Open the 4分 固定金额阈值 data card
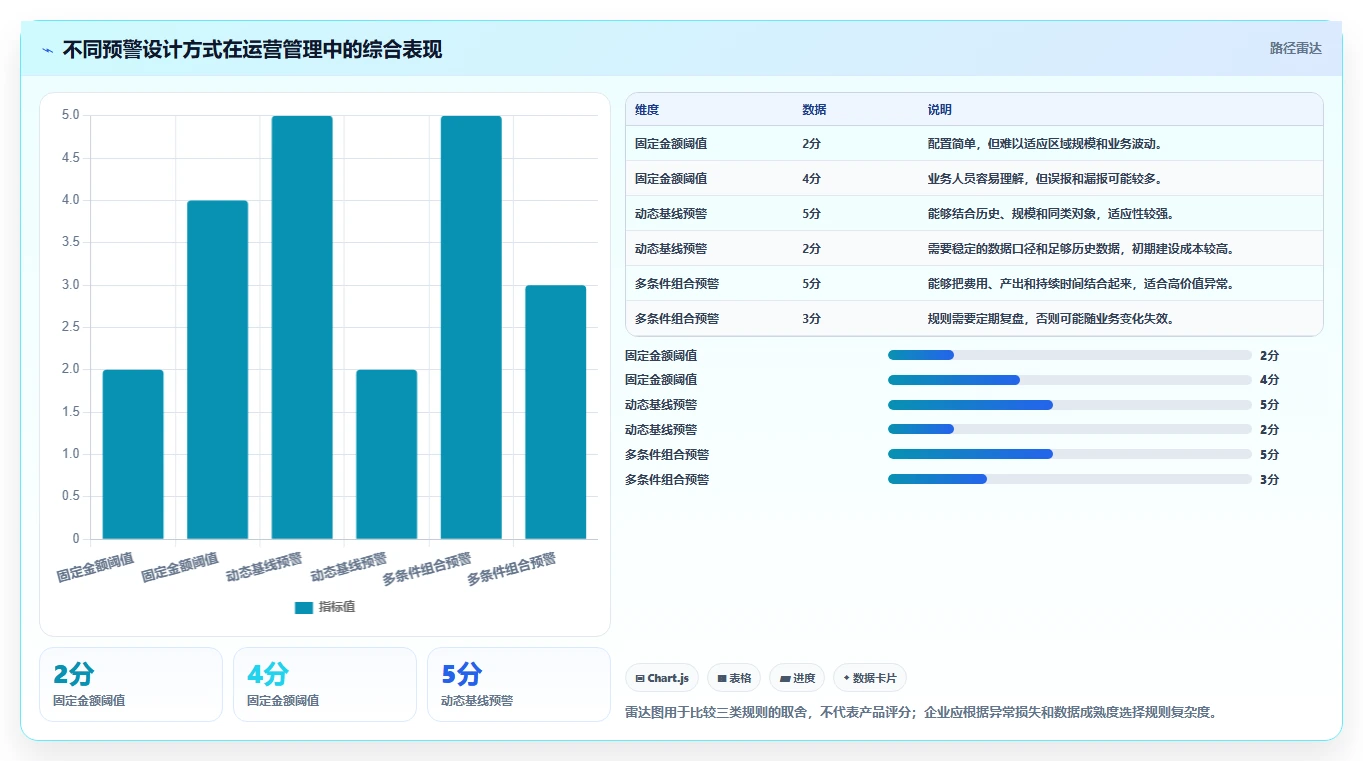Image resolution: width=1363 pixels, height=761 pixels. 325,684
